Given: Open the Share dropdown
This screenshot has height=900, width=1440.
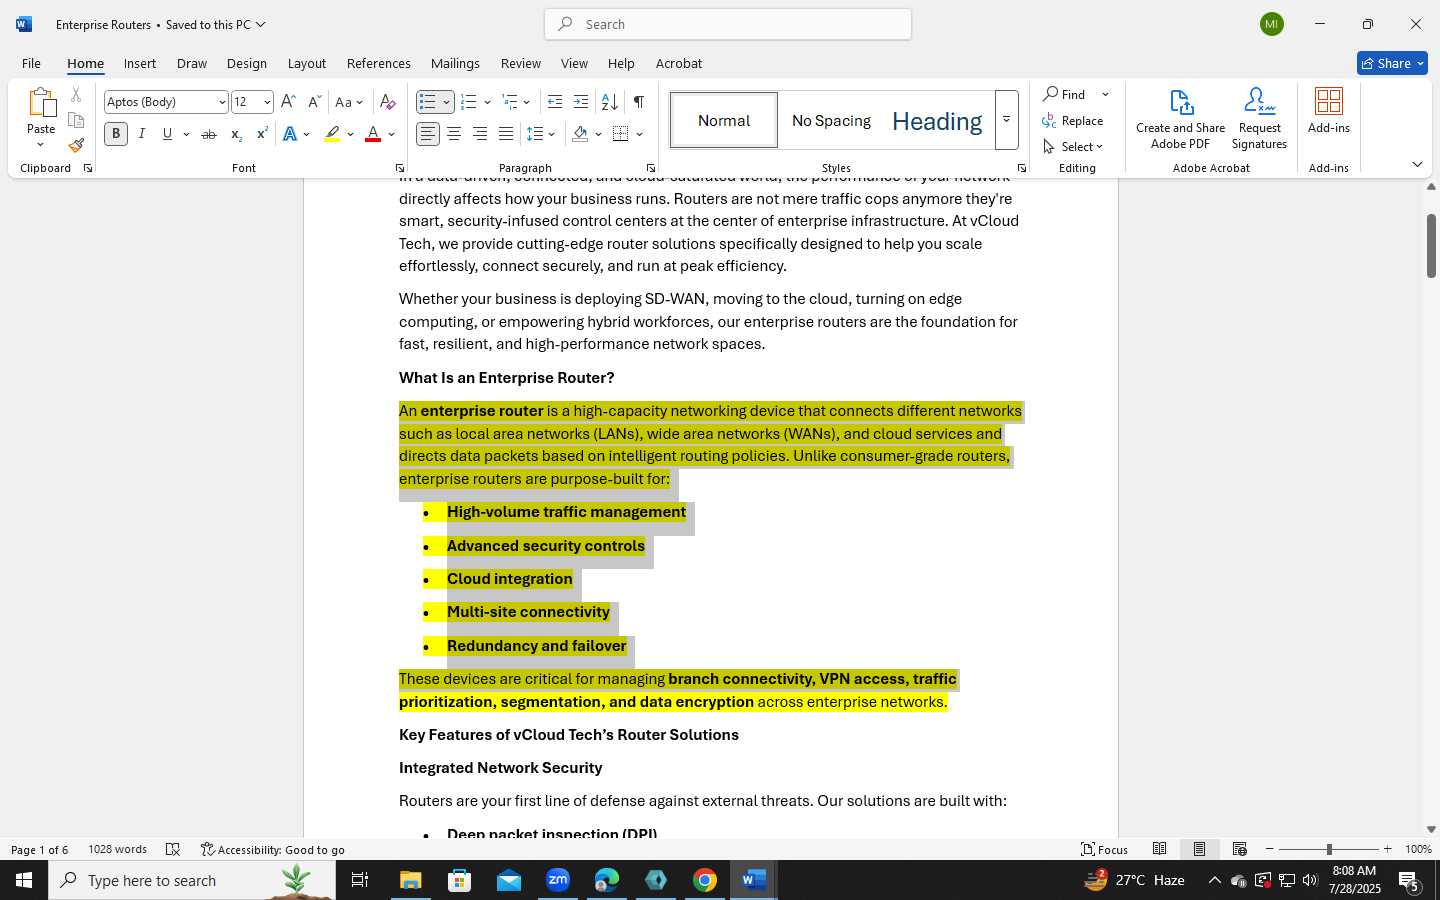Looking at the screenshot, I should coord(1392,63).
